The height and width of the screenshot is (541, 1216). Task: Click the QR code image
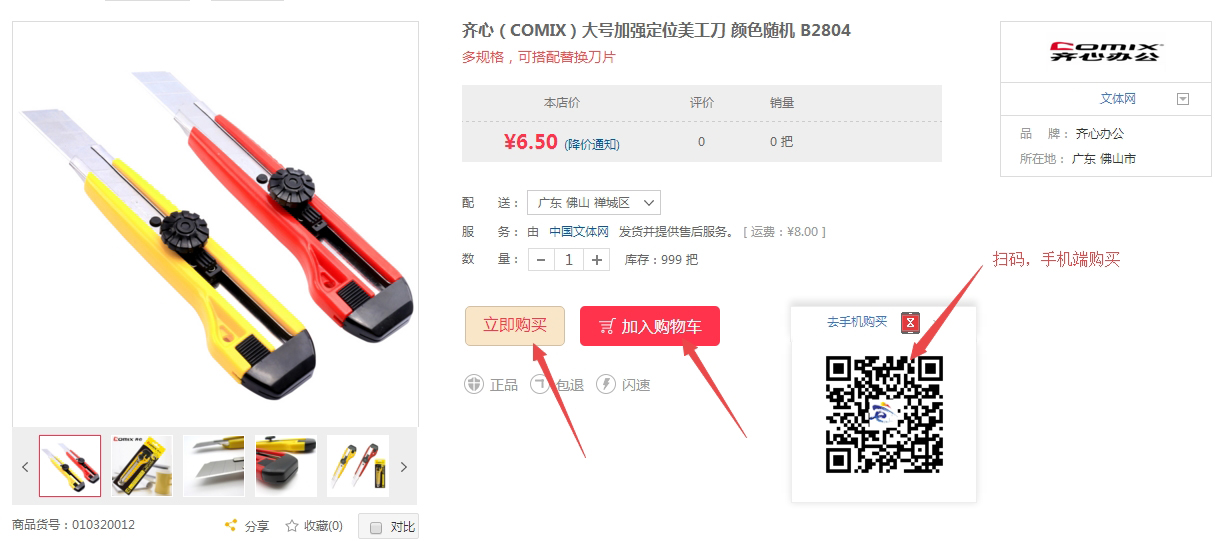(883, 413)
